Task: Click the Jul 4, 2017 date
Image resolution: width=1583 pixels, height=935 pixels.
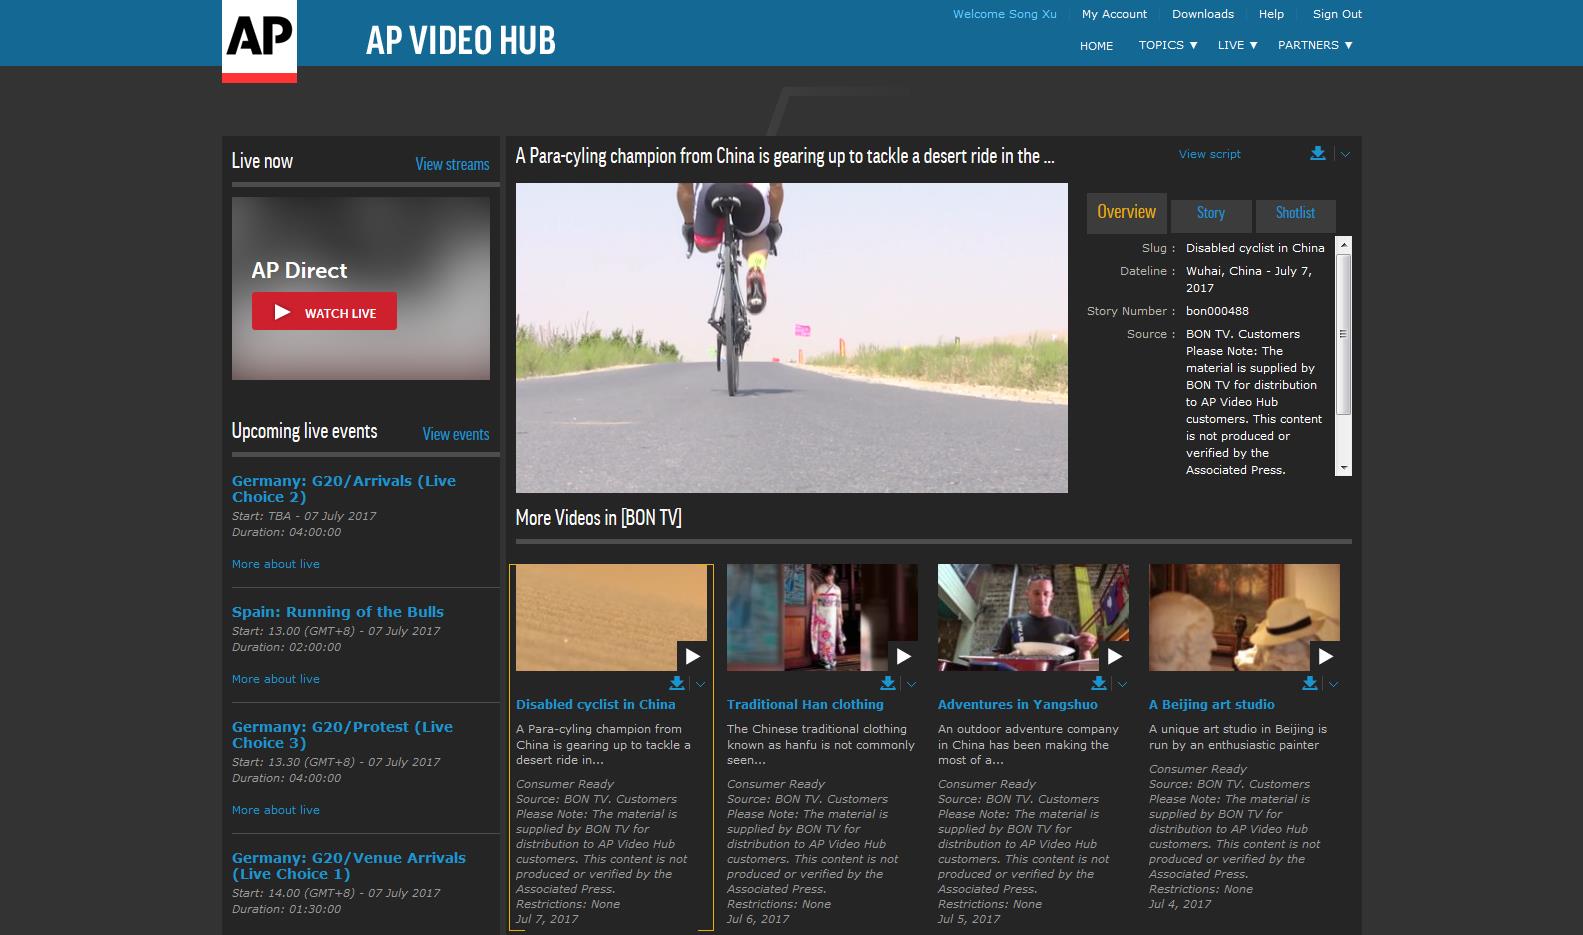Action: click(1180, 904)
